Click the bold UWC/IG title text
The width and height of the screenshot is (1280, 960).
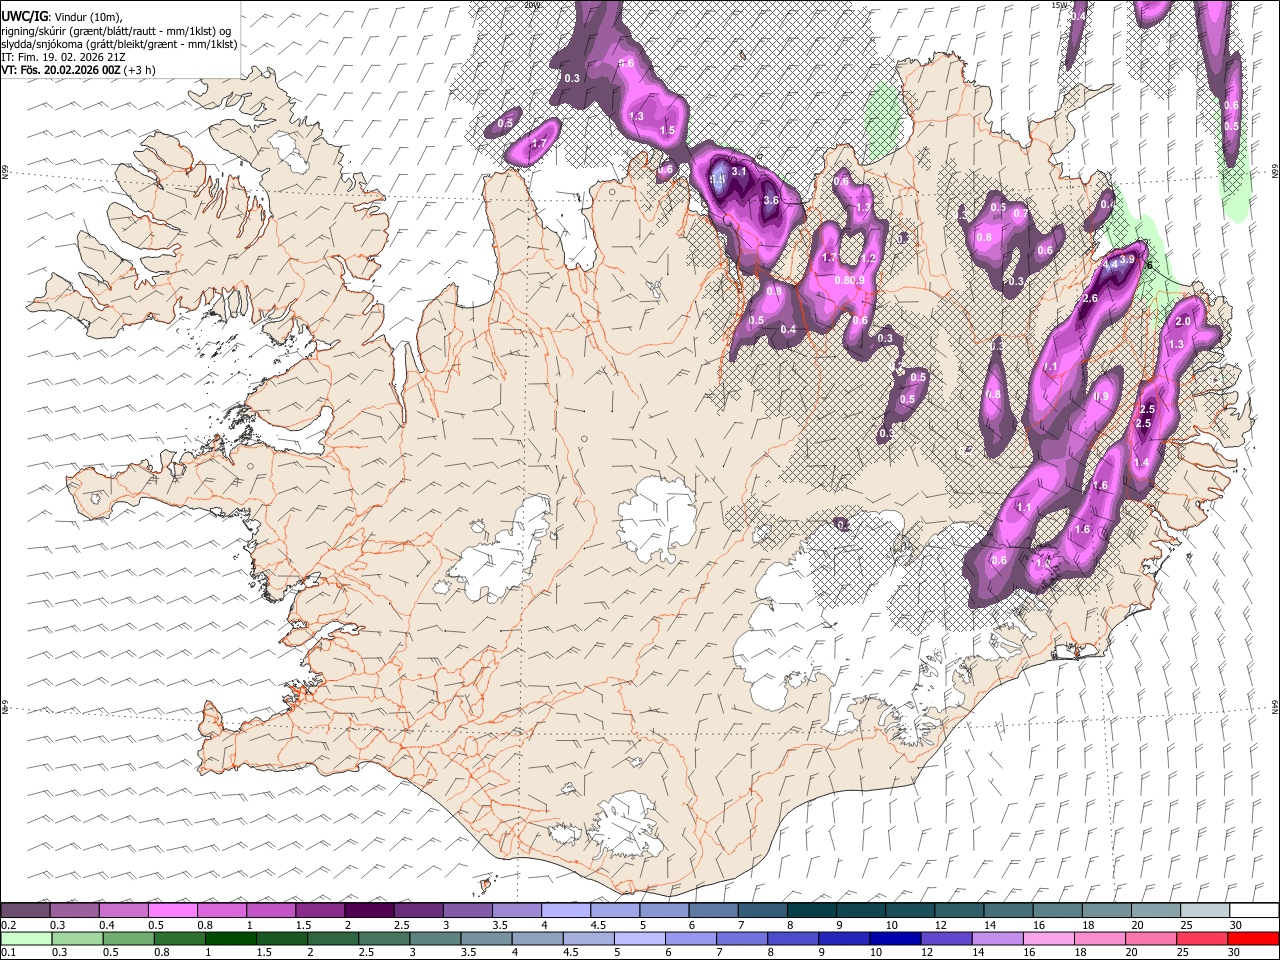point(24,16)
